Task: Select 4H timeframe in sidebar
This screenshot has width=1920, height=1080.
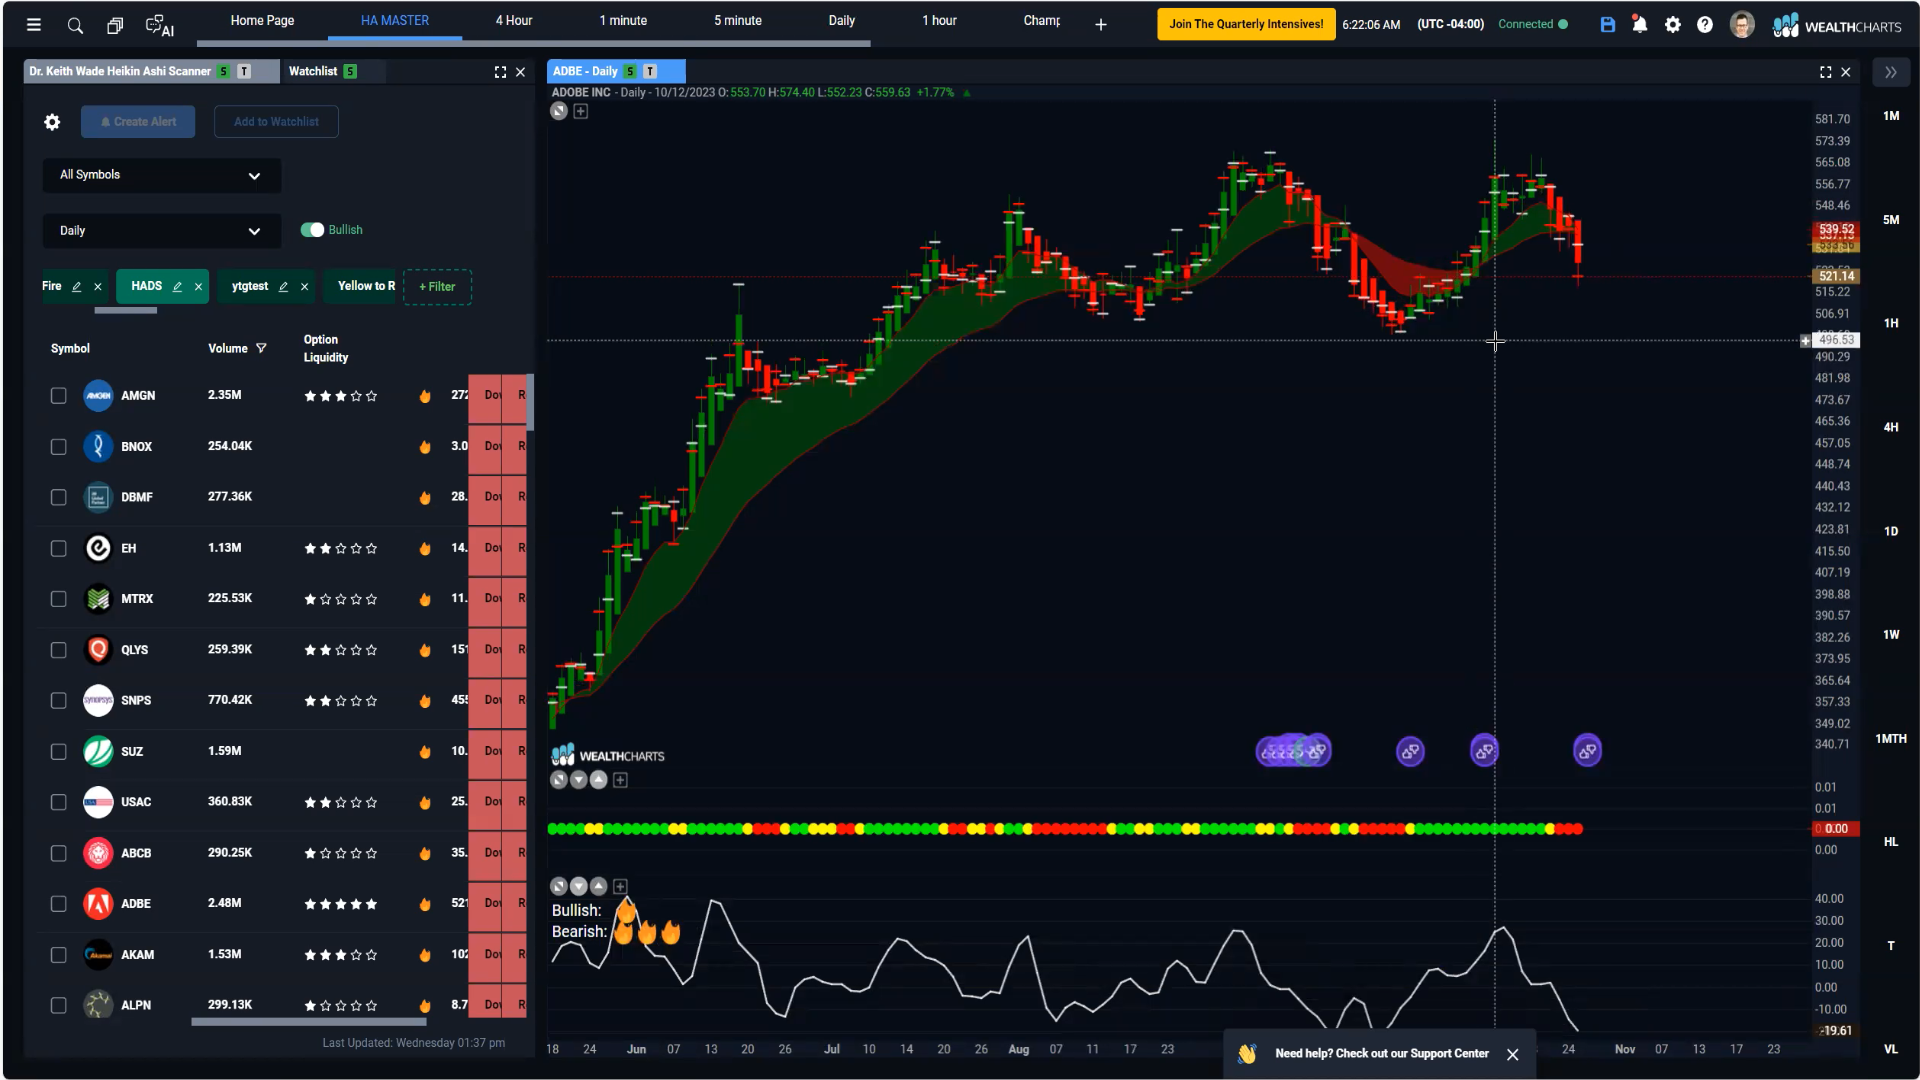Action: 1891,427
